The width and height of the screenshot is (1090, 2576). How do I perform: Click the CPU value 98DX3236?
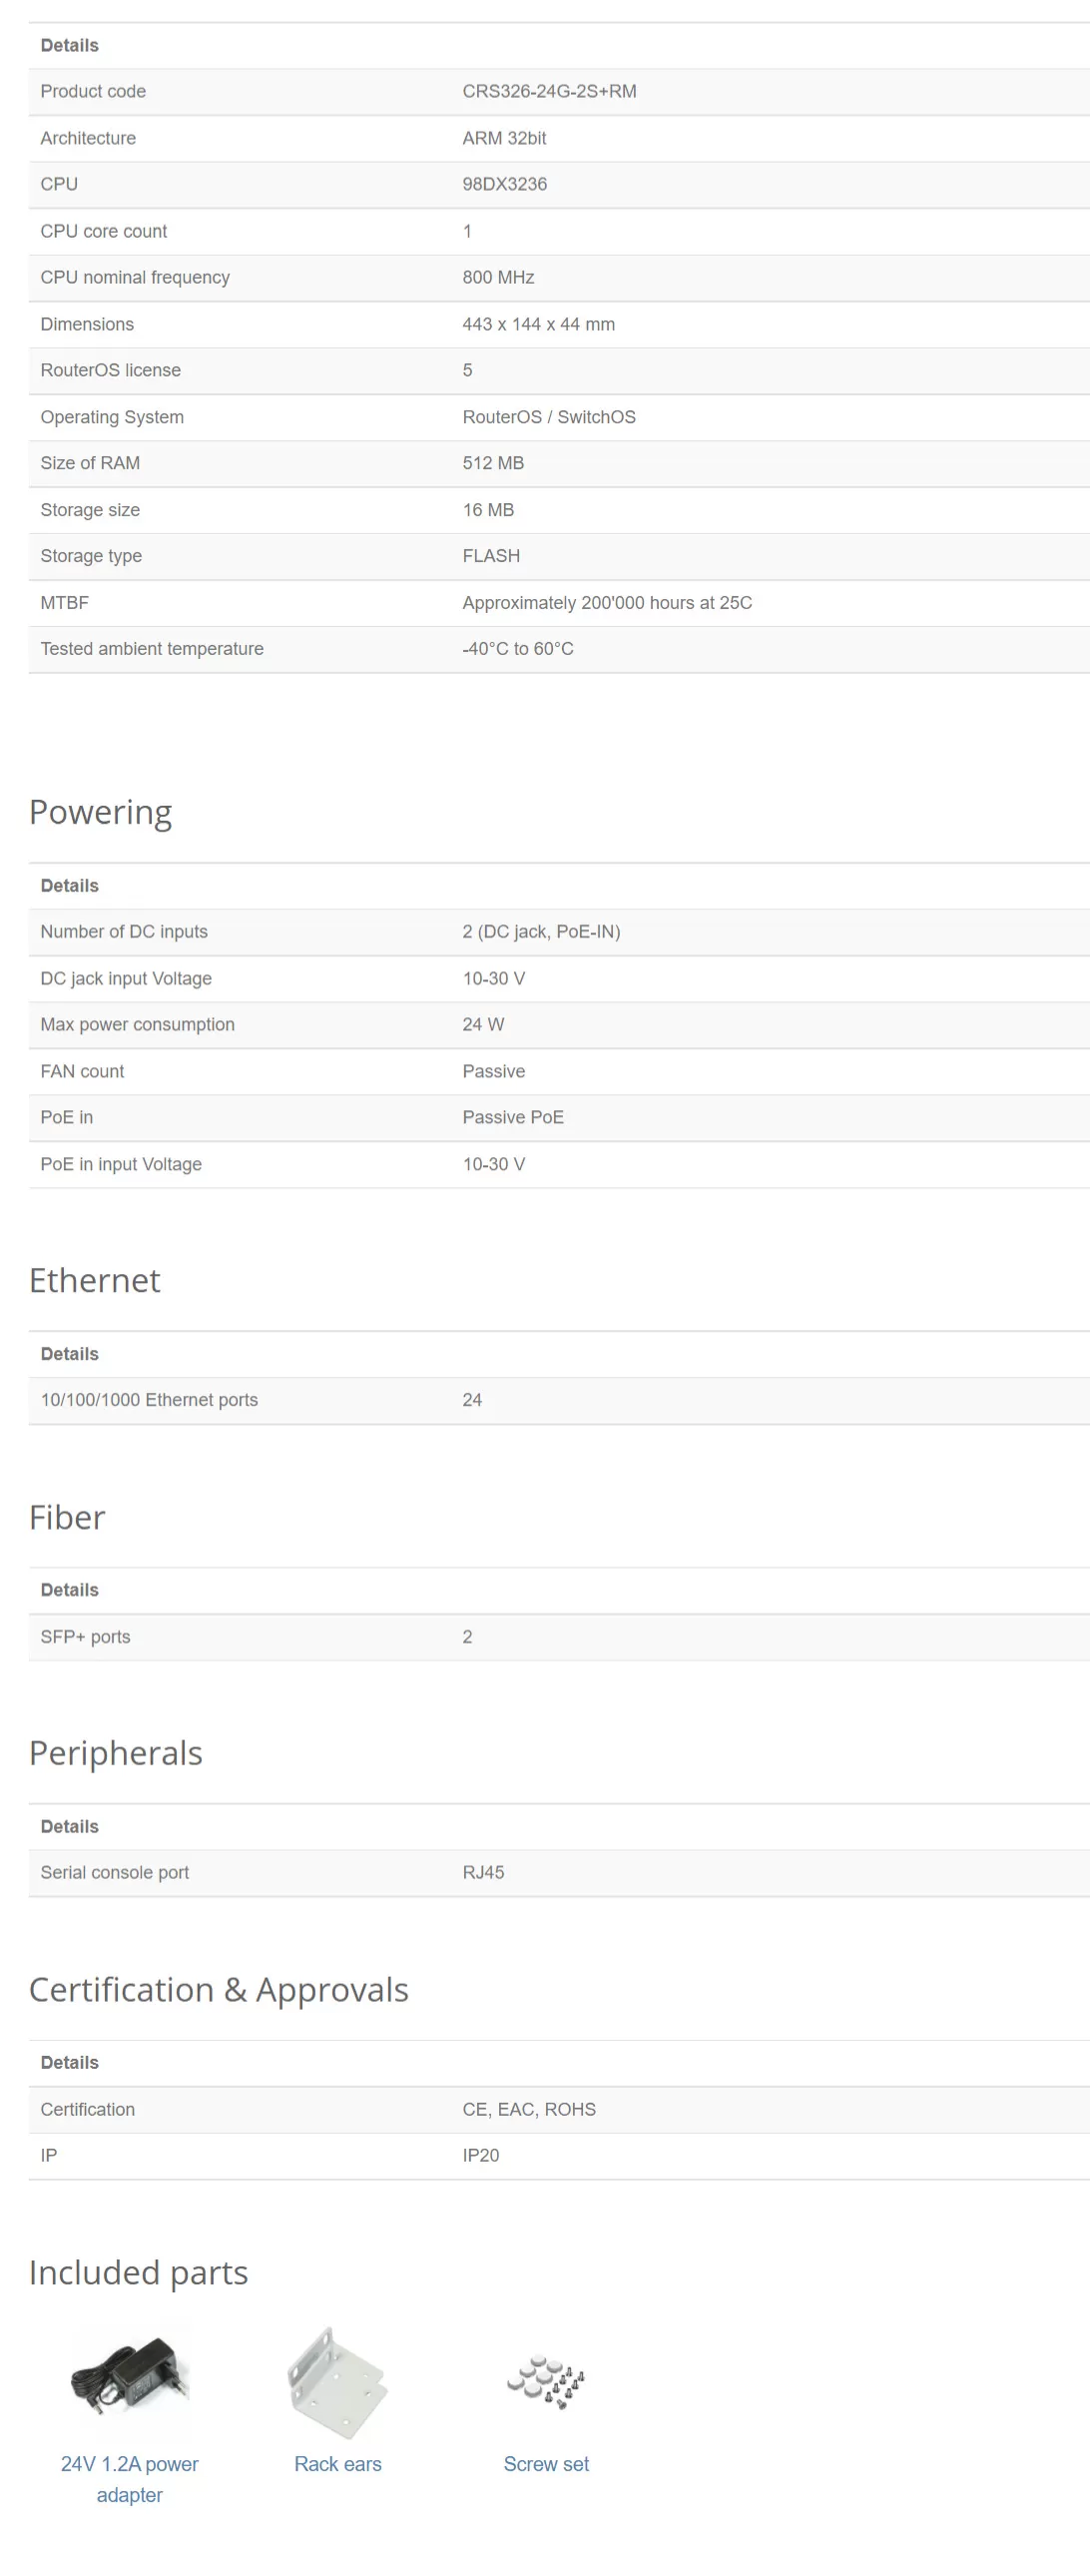504,184
